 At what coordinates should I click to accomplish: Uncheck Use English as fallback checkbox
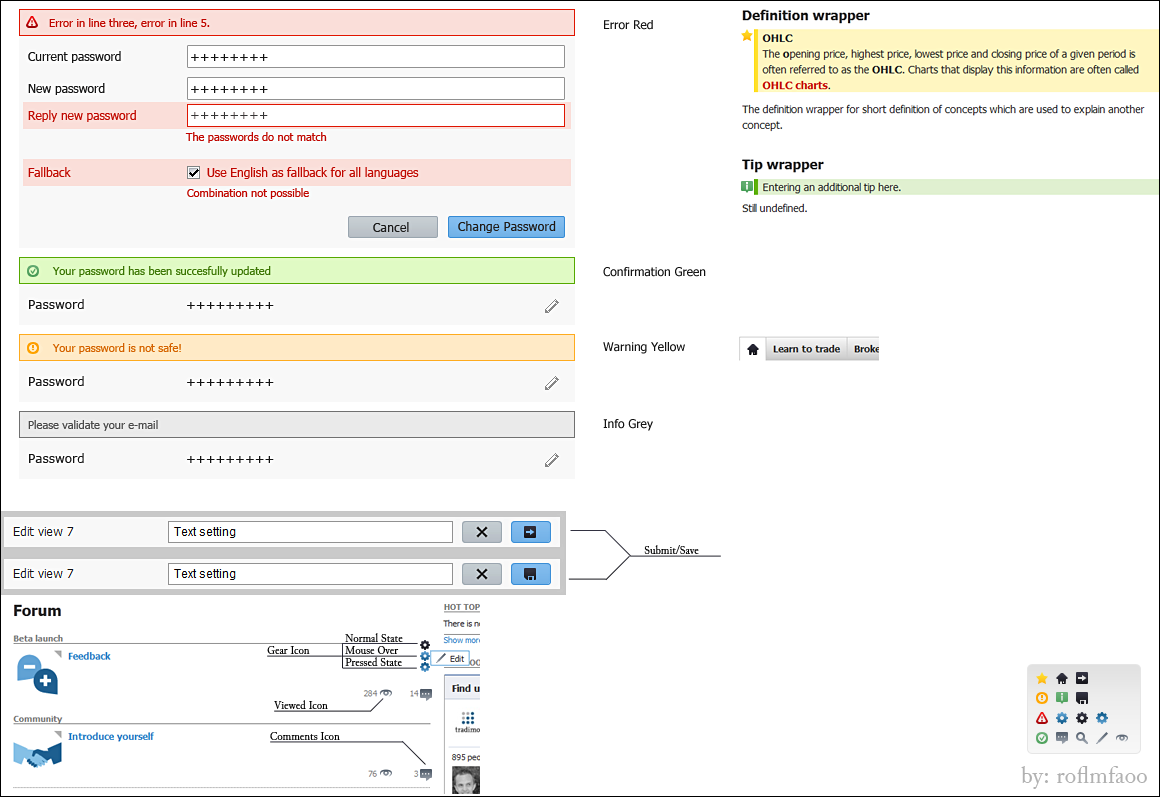(x=194, y=172)
